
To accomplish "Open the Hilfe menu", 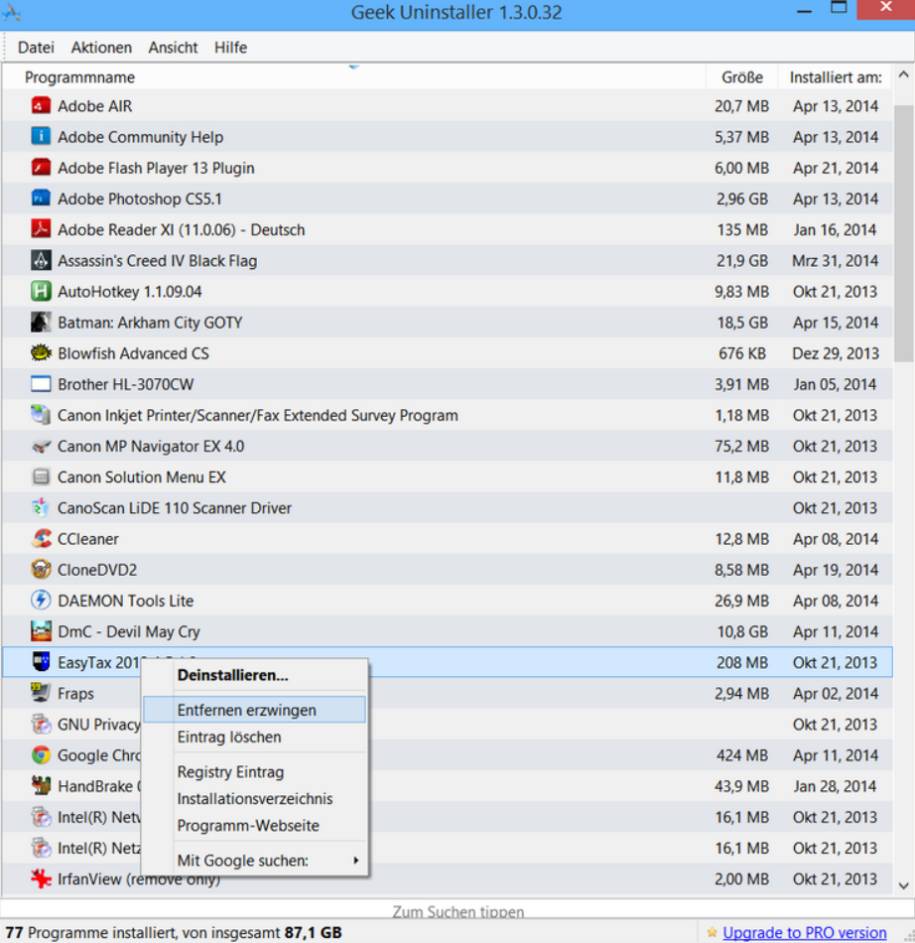I will 230,47.
